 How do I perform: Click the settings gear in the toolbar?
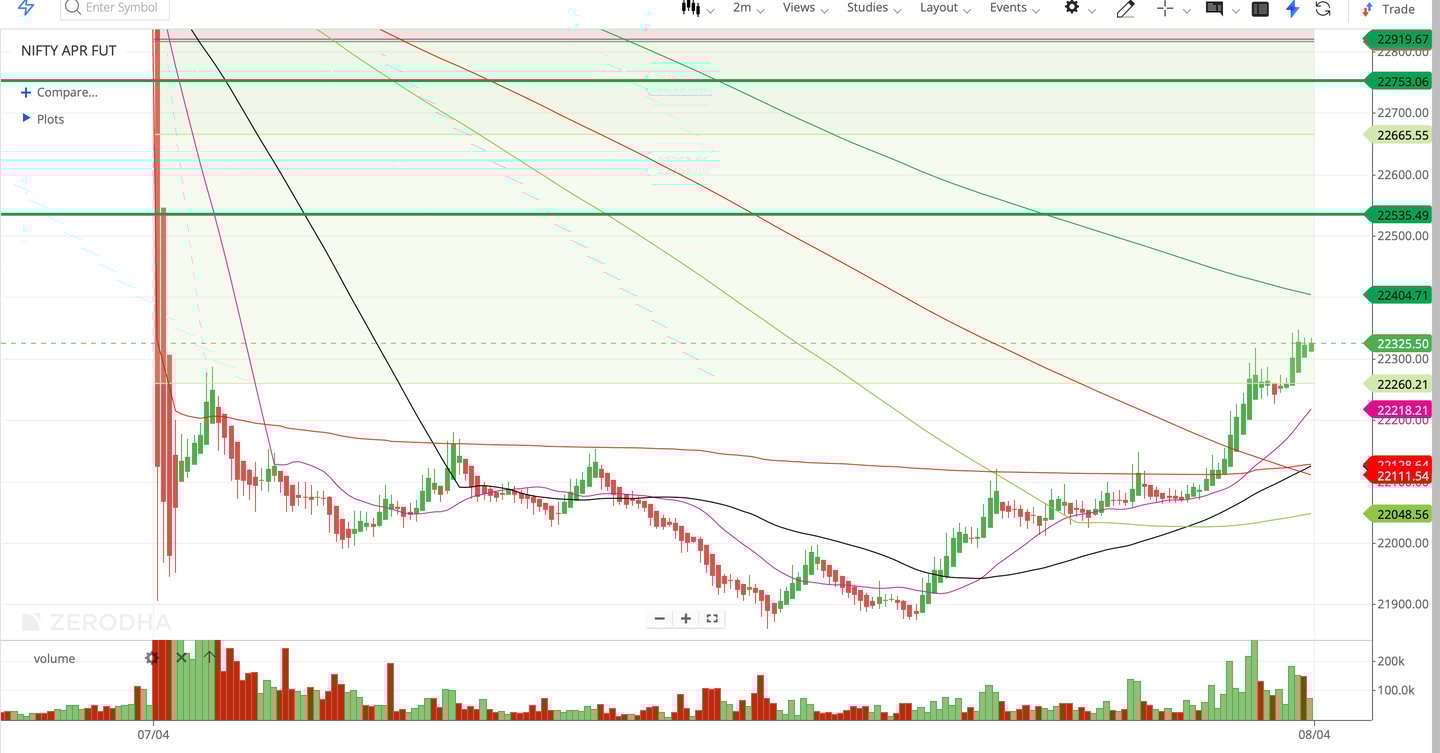click(1071, 8)
